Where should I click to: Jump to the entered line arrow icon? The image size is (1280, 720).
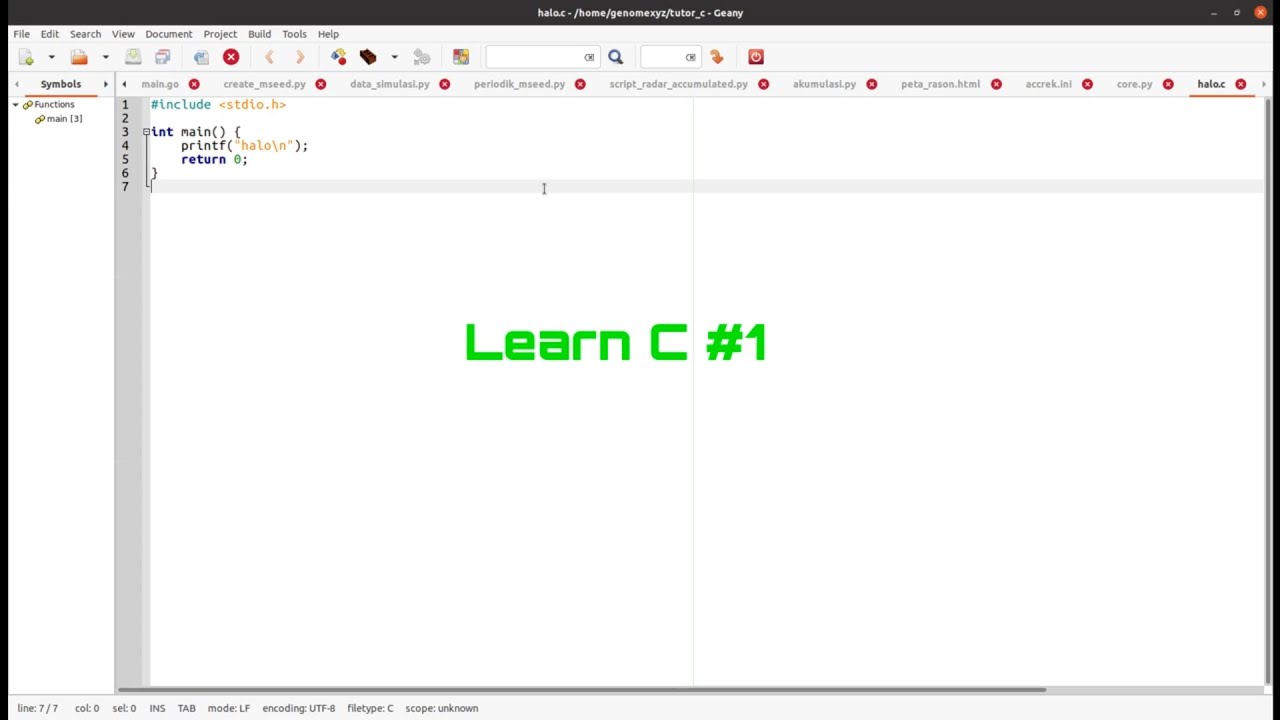coord(717,57)
